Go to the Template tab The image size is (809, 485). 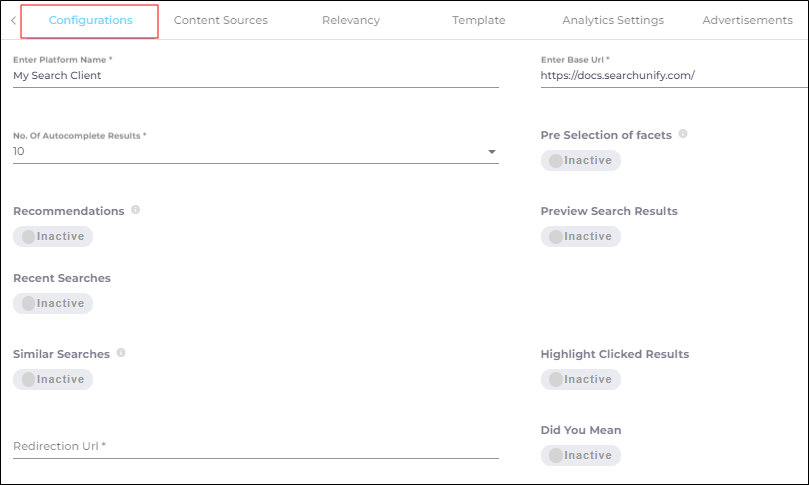pyautogui.click(x=478, y=21)
